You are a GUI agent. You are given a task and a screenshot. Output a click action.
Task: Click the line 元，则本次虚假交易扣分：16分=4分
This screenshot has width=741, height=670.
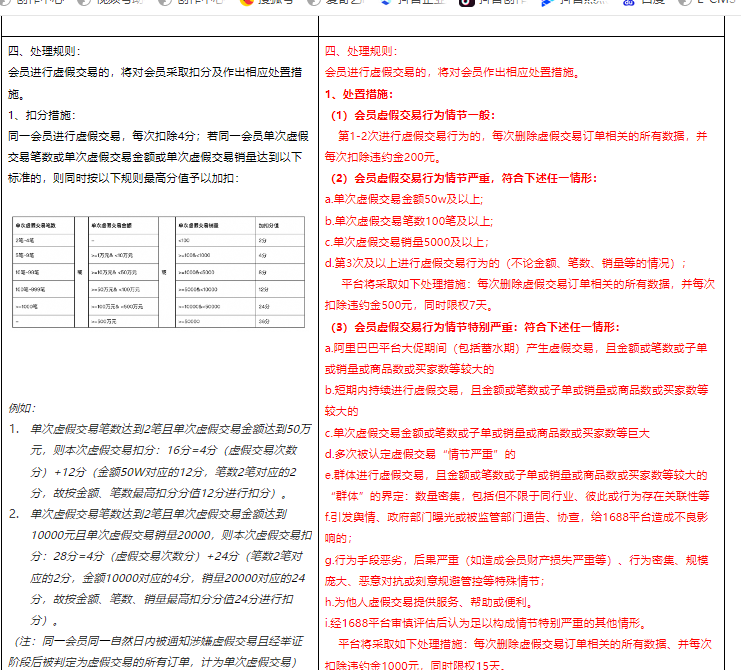tap(164, 450)
